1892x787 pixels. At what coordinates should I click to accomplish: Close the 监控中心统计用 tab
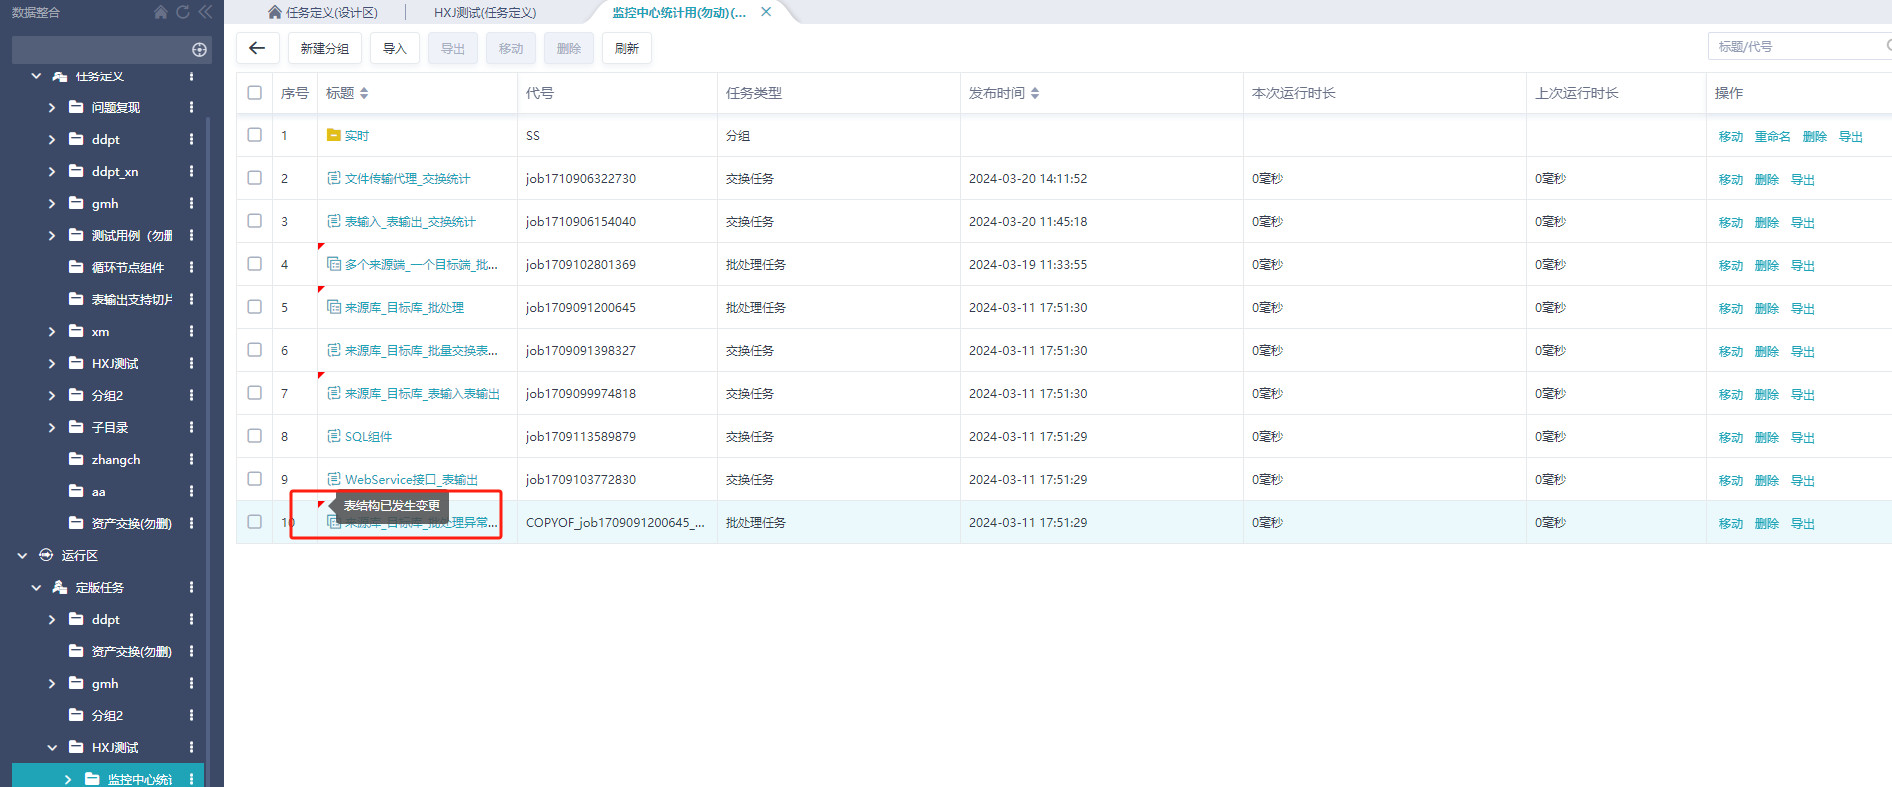point(766,12)
